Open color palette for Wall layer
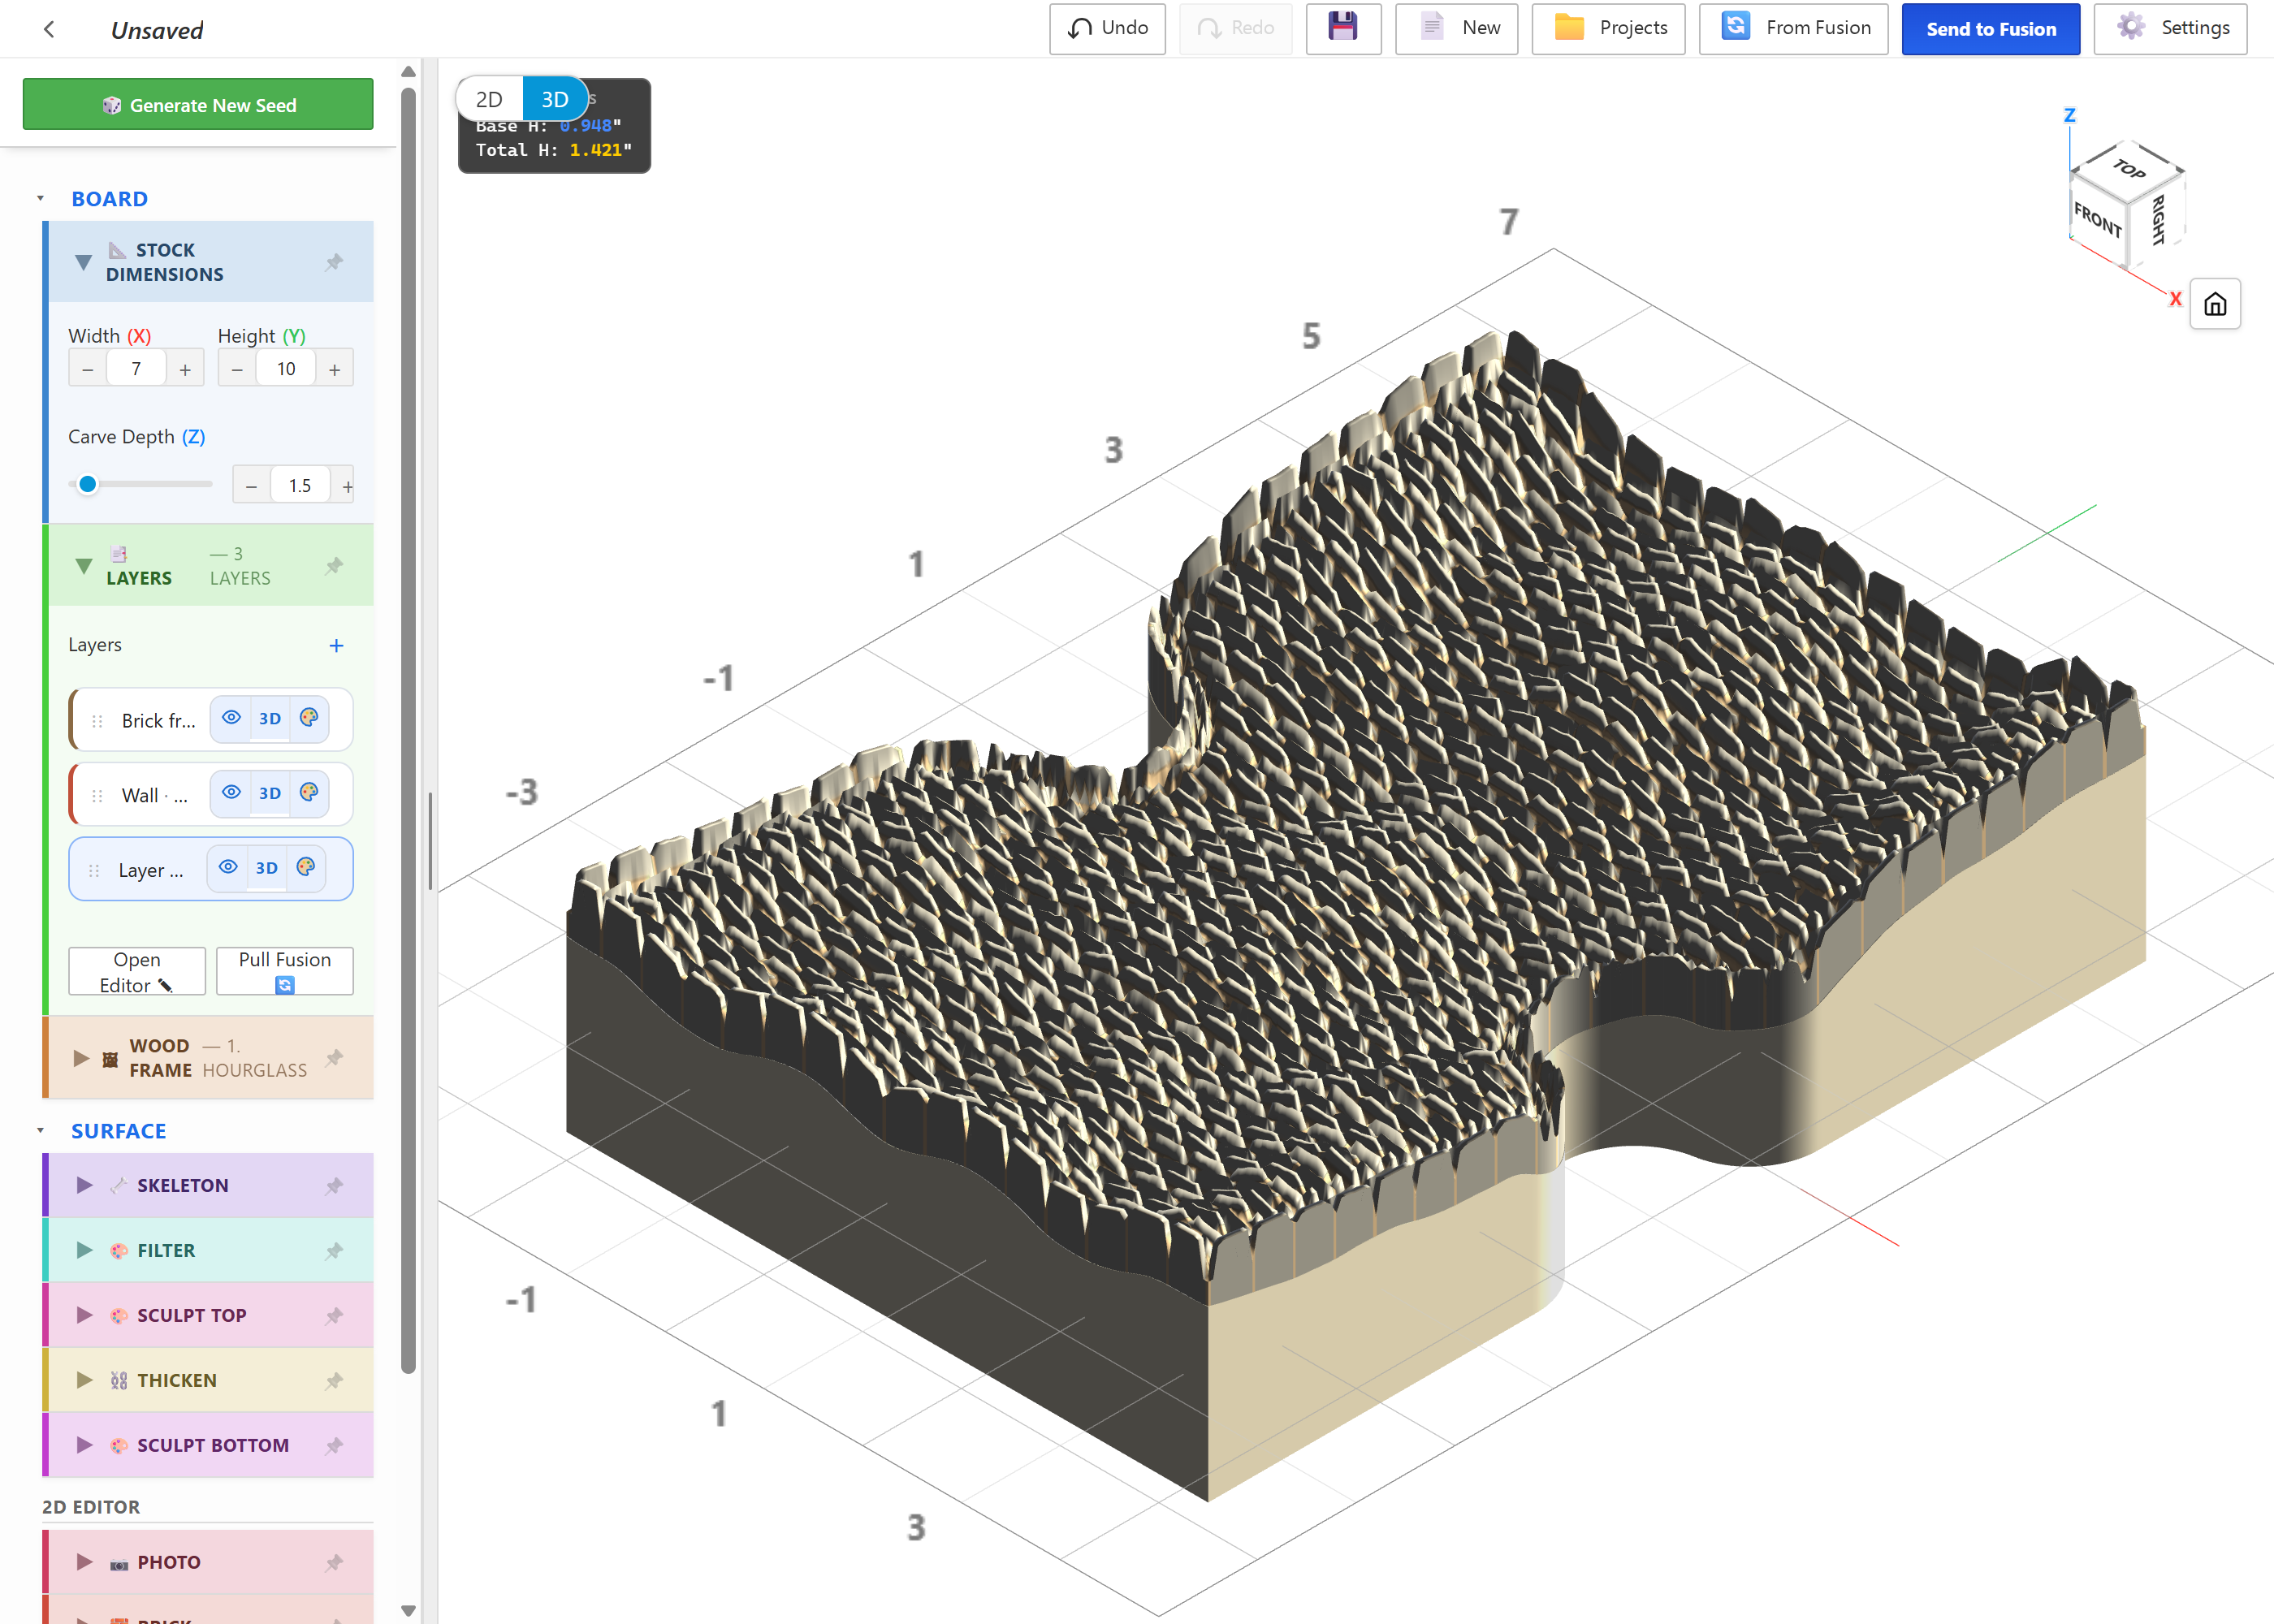Screen dimensions: 2274x1624 click(309, 793)
